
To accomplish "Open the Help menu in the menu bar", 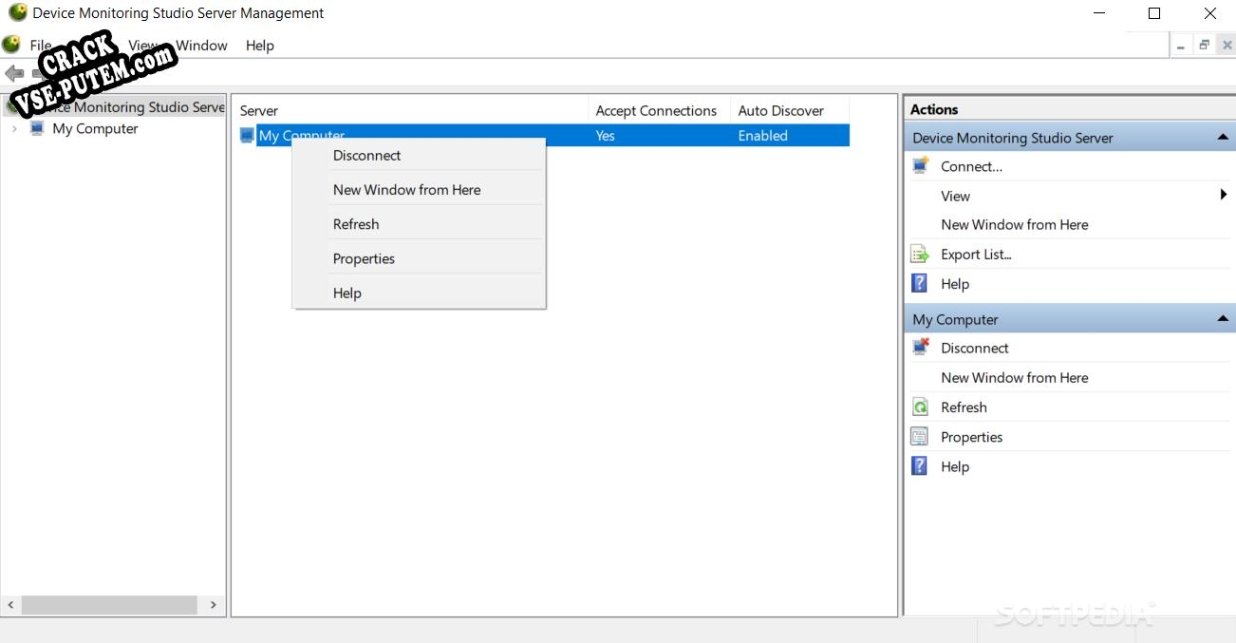I will pyautogui.click(x=260, y=46).
